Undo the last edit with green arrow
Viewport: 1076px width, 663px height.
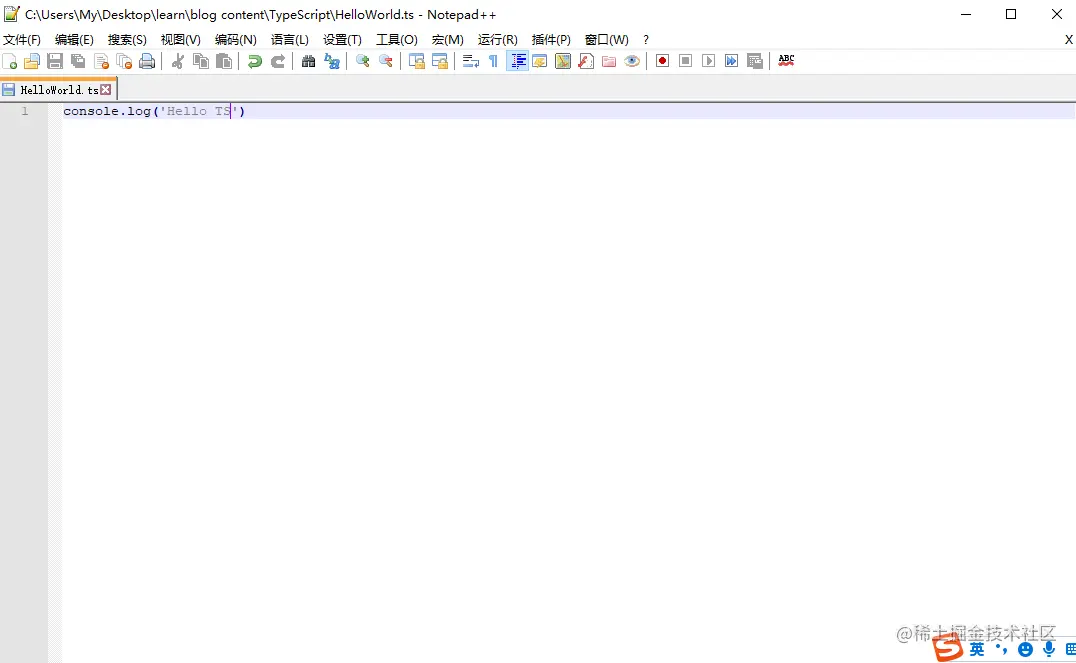255,61
